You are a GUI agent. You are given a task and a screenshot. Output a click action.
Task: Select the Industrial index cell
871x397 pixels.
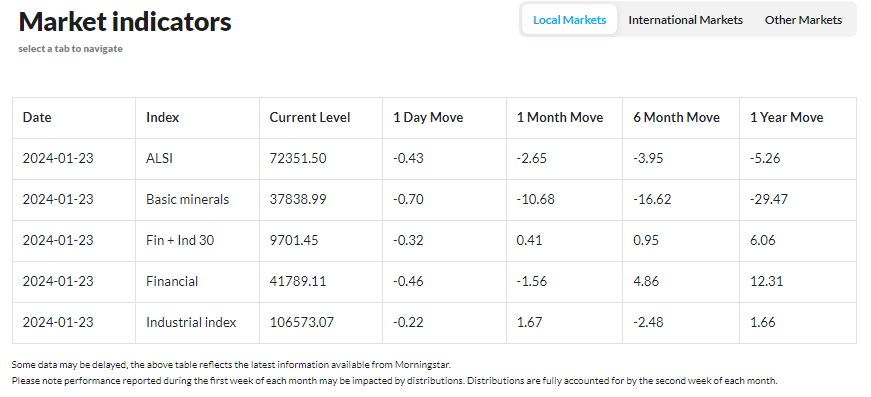[191, 323]
